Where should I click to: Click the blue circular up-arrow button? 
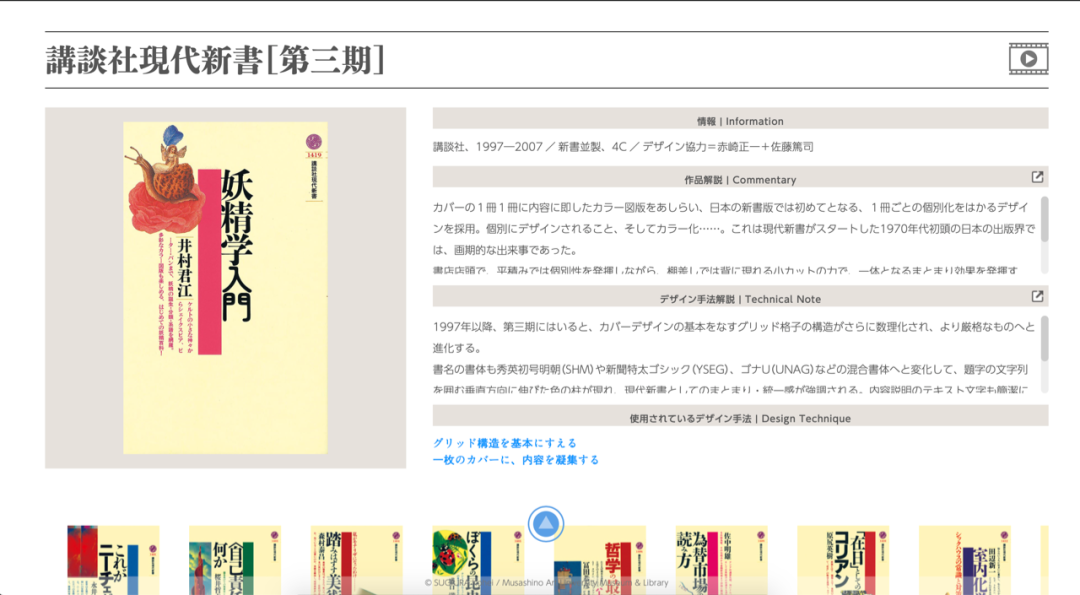click(x=546, y=524)
